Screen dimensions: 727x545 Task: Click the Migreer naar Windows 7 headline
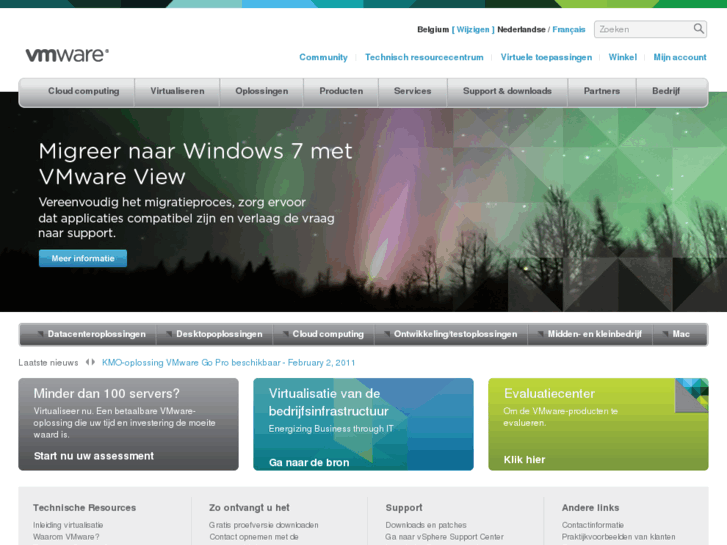click(x=195, y=164)
